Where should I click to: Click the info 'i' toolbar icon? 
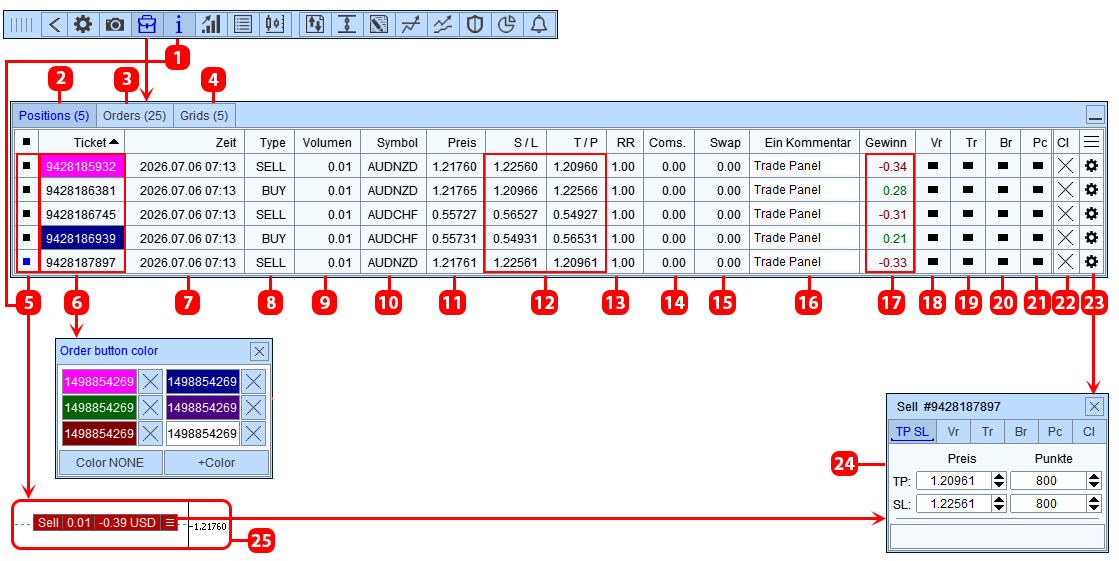[x=178, y=24]
